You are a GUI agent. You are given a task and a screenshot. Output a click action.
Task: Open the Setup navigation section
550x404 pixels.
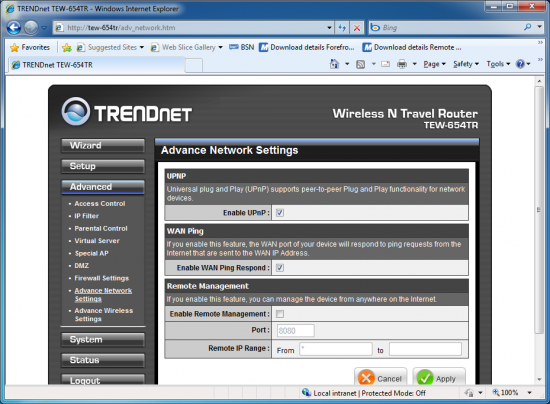(x=103, y=166)
